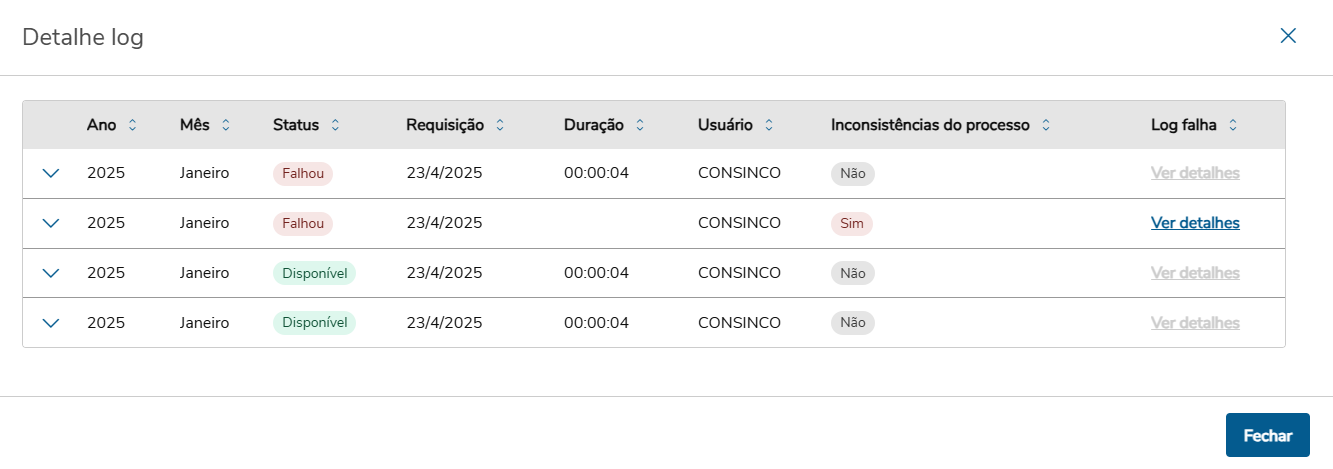The image size is (1333, 469).
Task: Expand the fourth log row chevron
Action: pyautogui.click(x=52, y=323)
